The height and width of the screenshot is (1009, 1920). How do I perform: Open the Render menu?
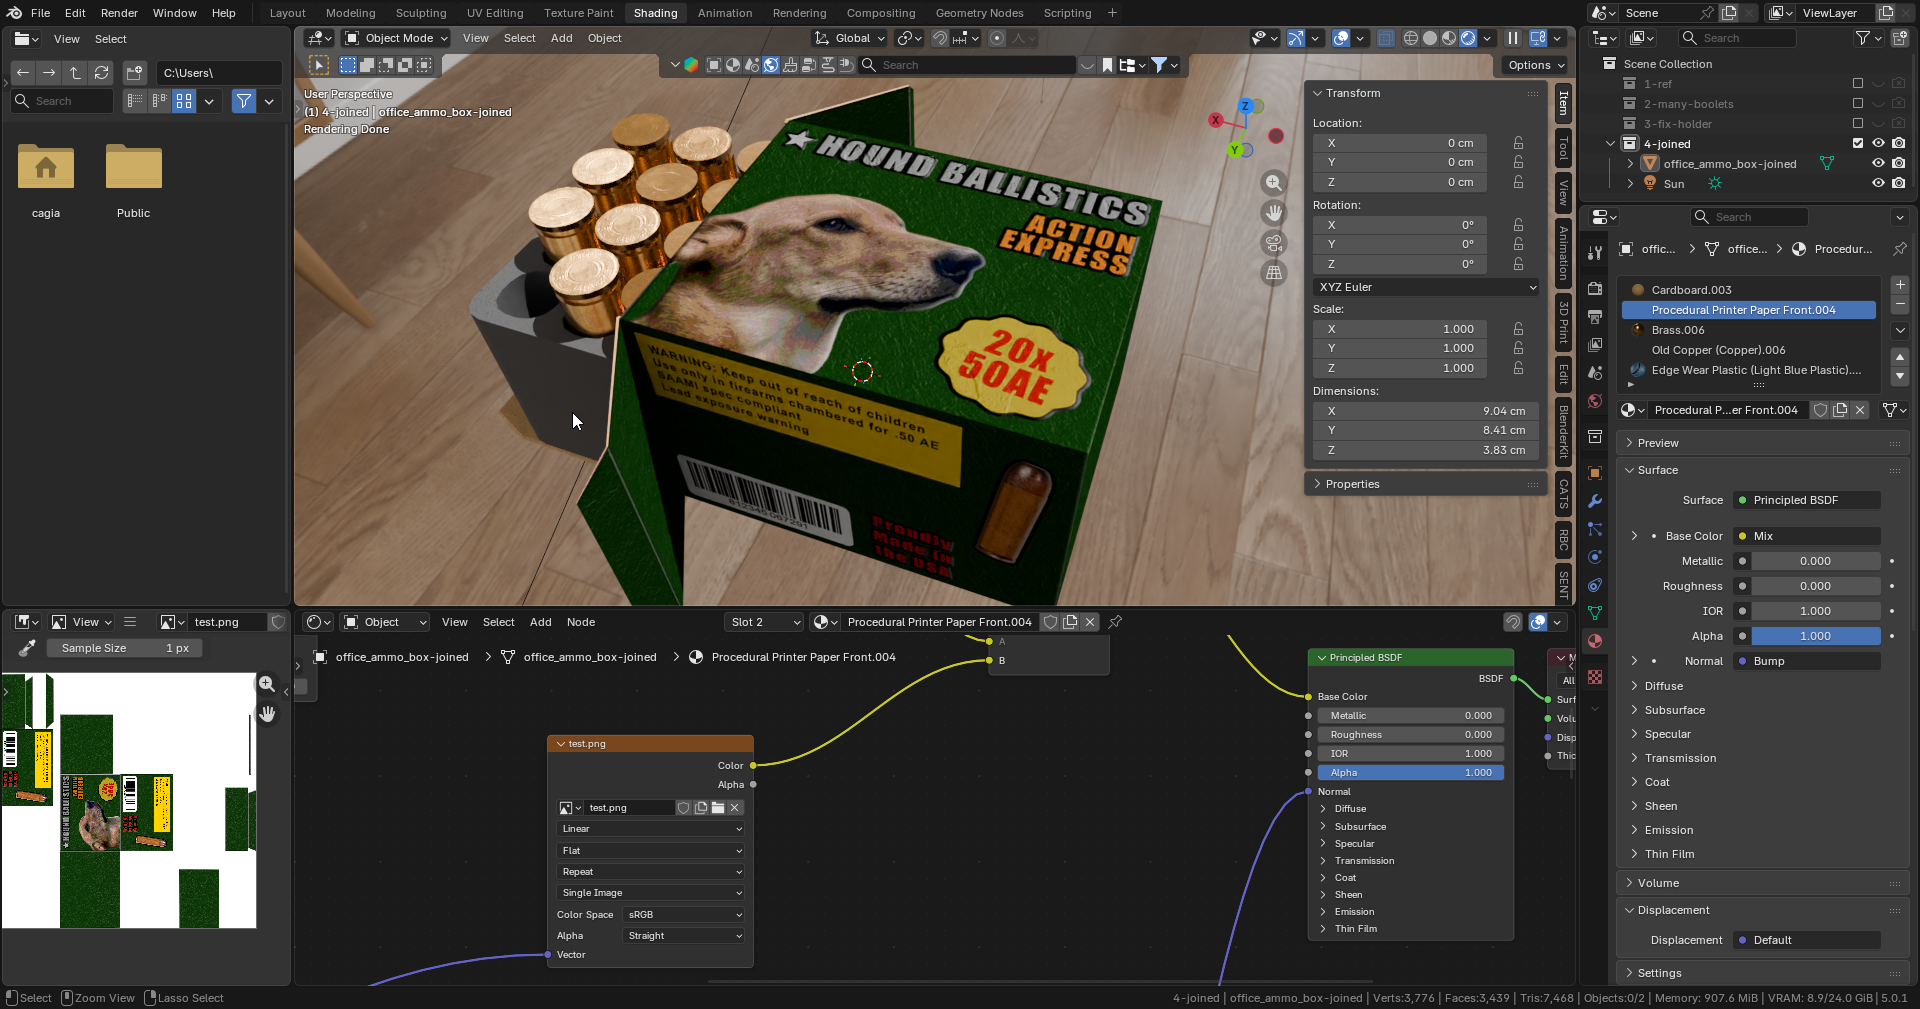[119, 13]
